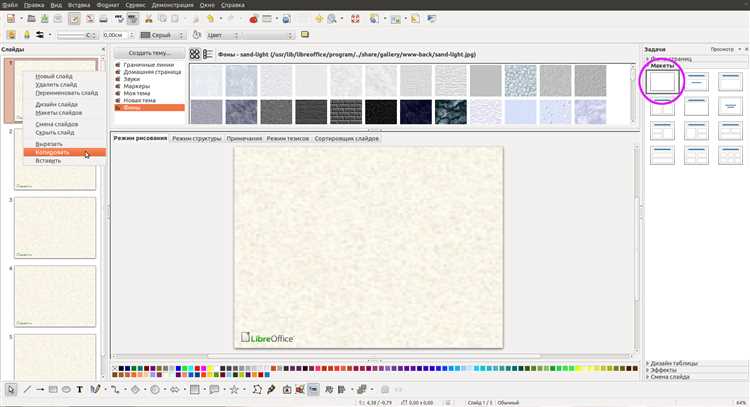Pick the yellow swatch in color bar
Viewport: 750px width, 407px height.
pyautogui.click(x=210, y=368)
